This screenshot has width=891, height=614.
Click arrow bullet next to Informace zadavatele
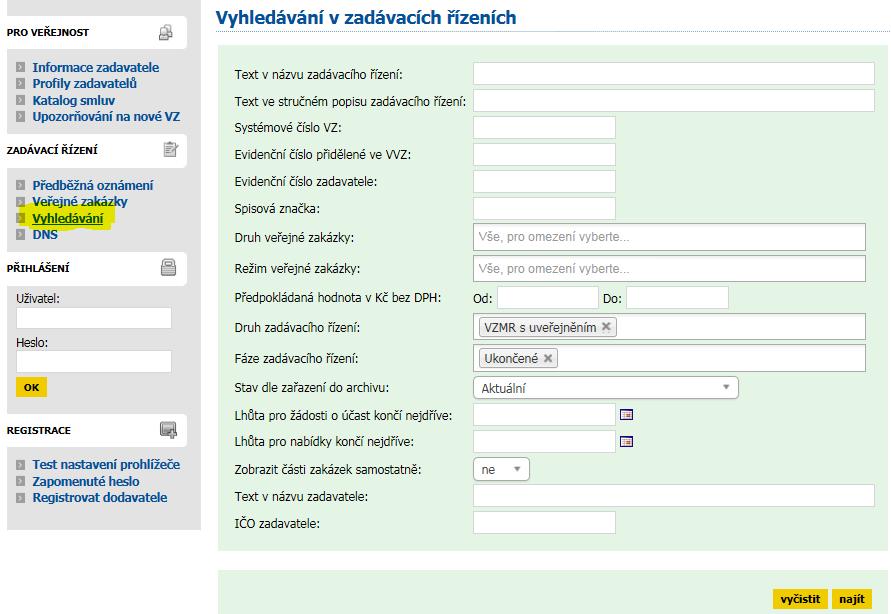20,67
